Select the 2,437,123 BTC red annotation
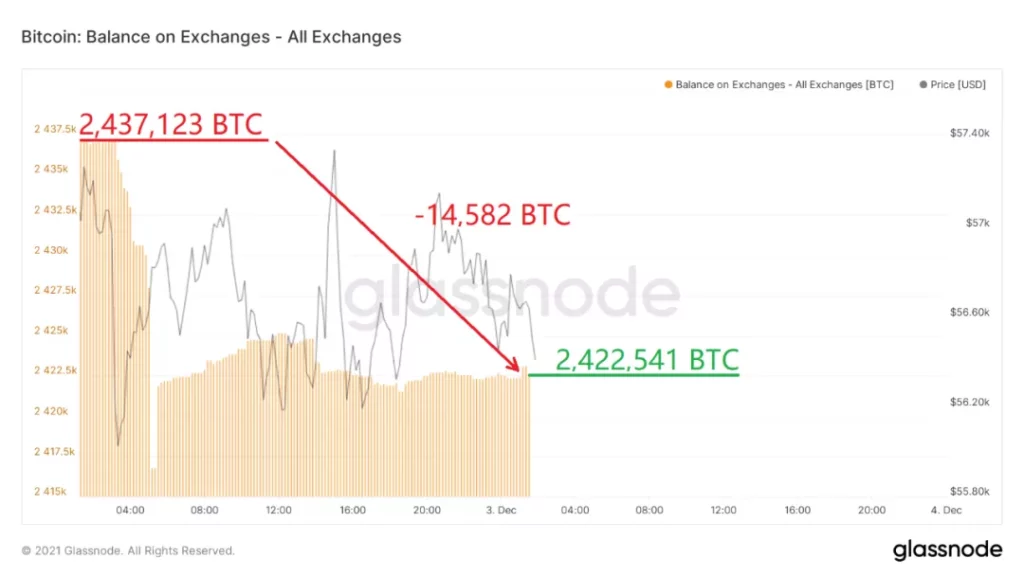The width and height of the screenshot is (1024, 576). pyautogui.click(x=170, y=125)
